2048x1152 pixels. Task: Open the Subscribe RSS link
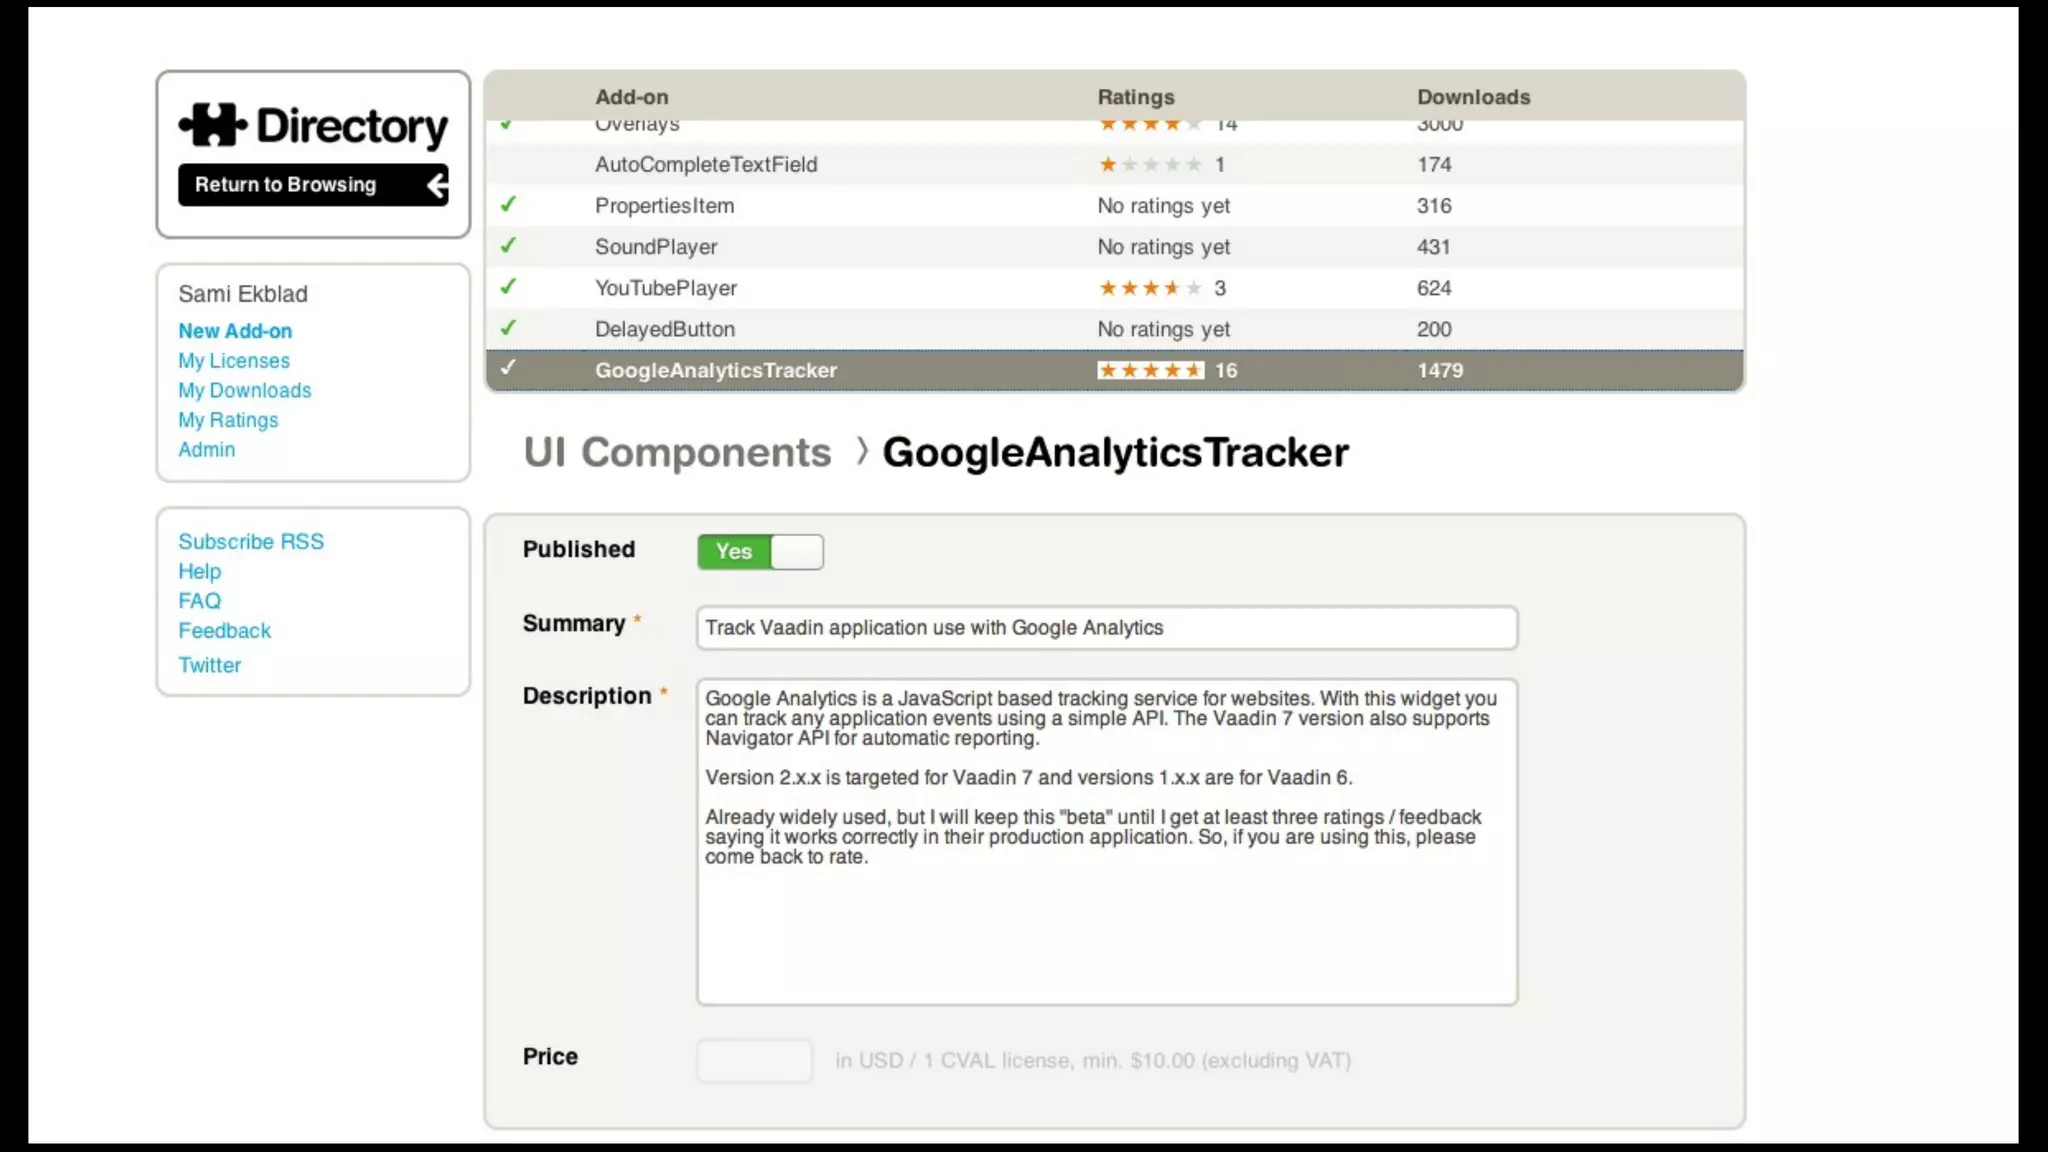pos(251,542)
